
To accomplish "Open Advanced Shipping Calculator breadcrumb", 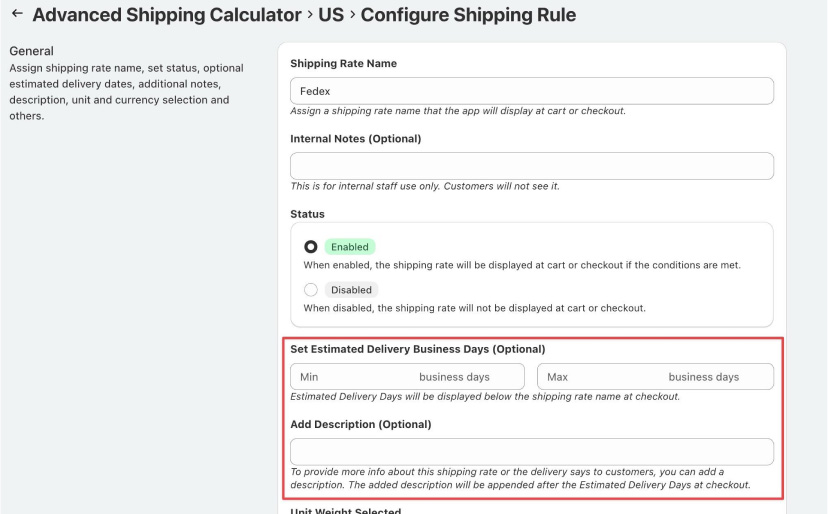I will (167, 15).
